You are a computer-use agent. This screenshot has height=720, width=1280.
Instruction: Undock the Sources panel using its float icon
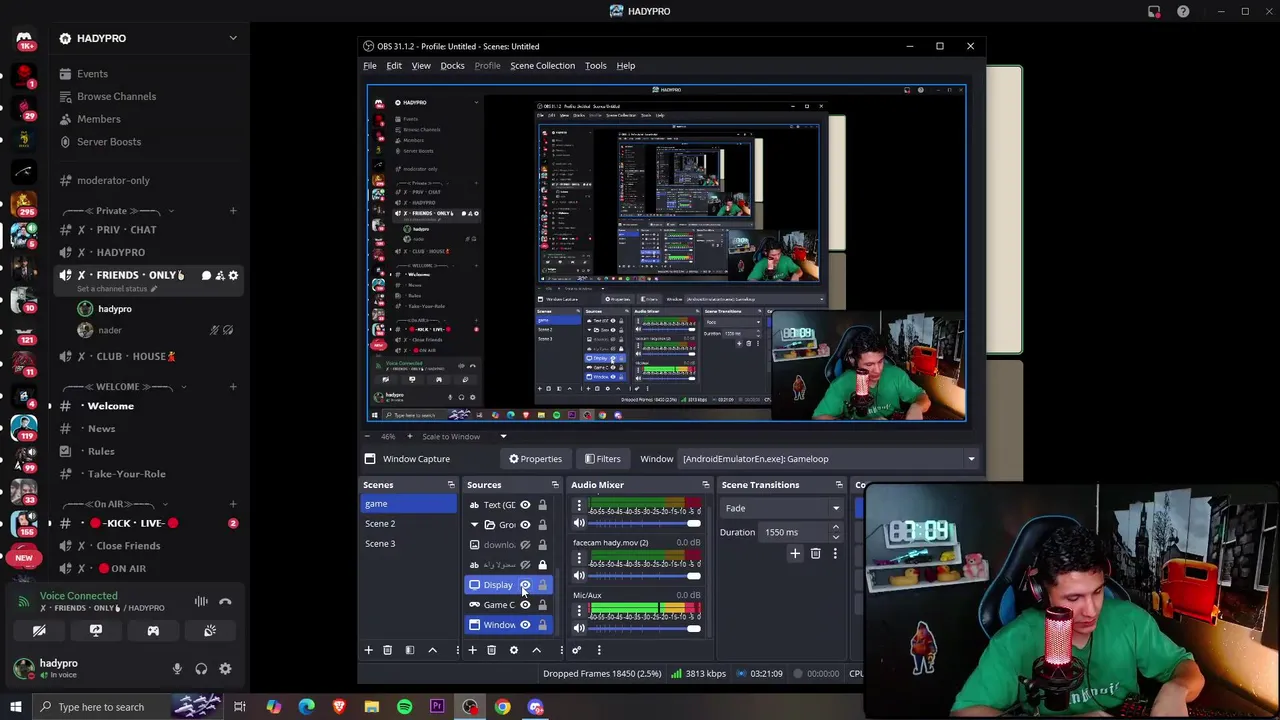(555, 485)
